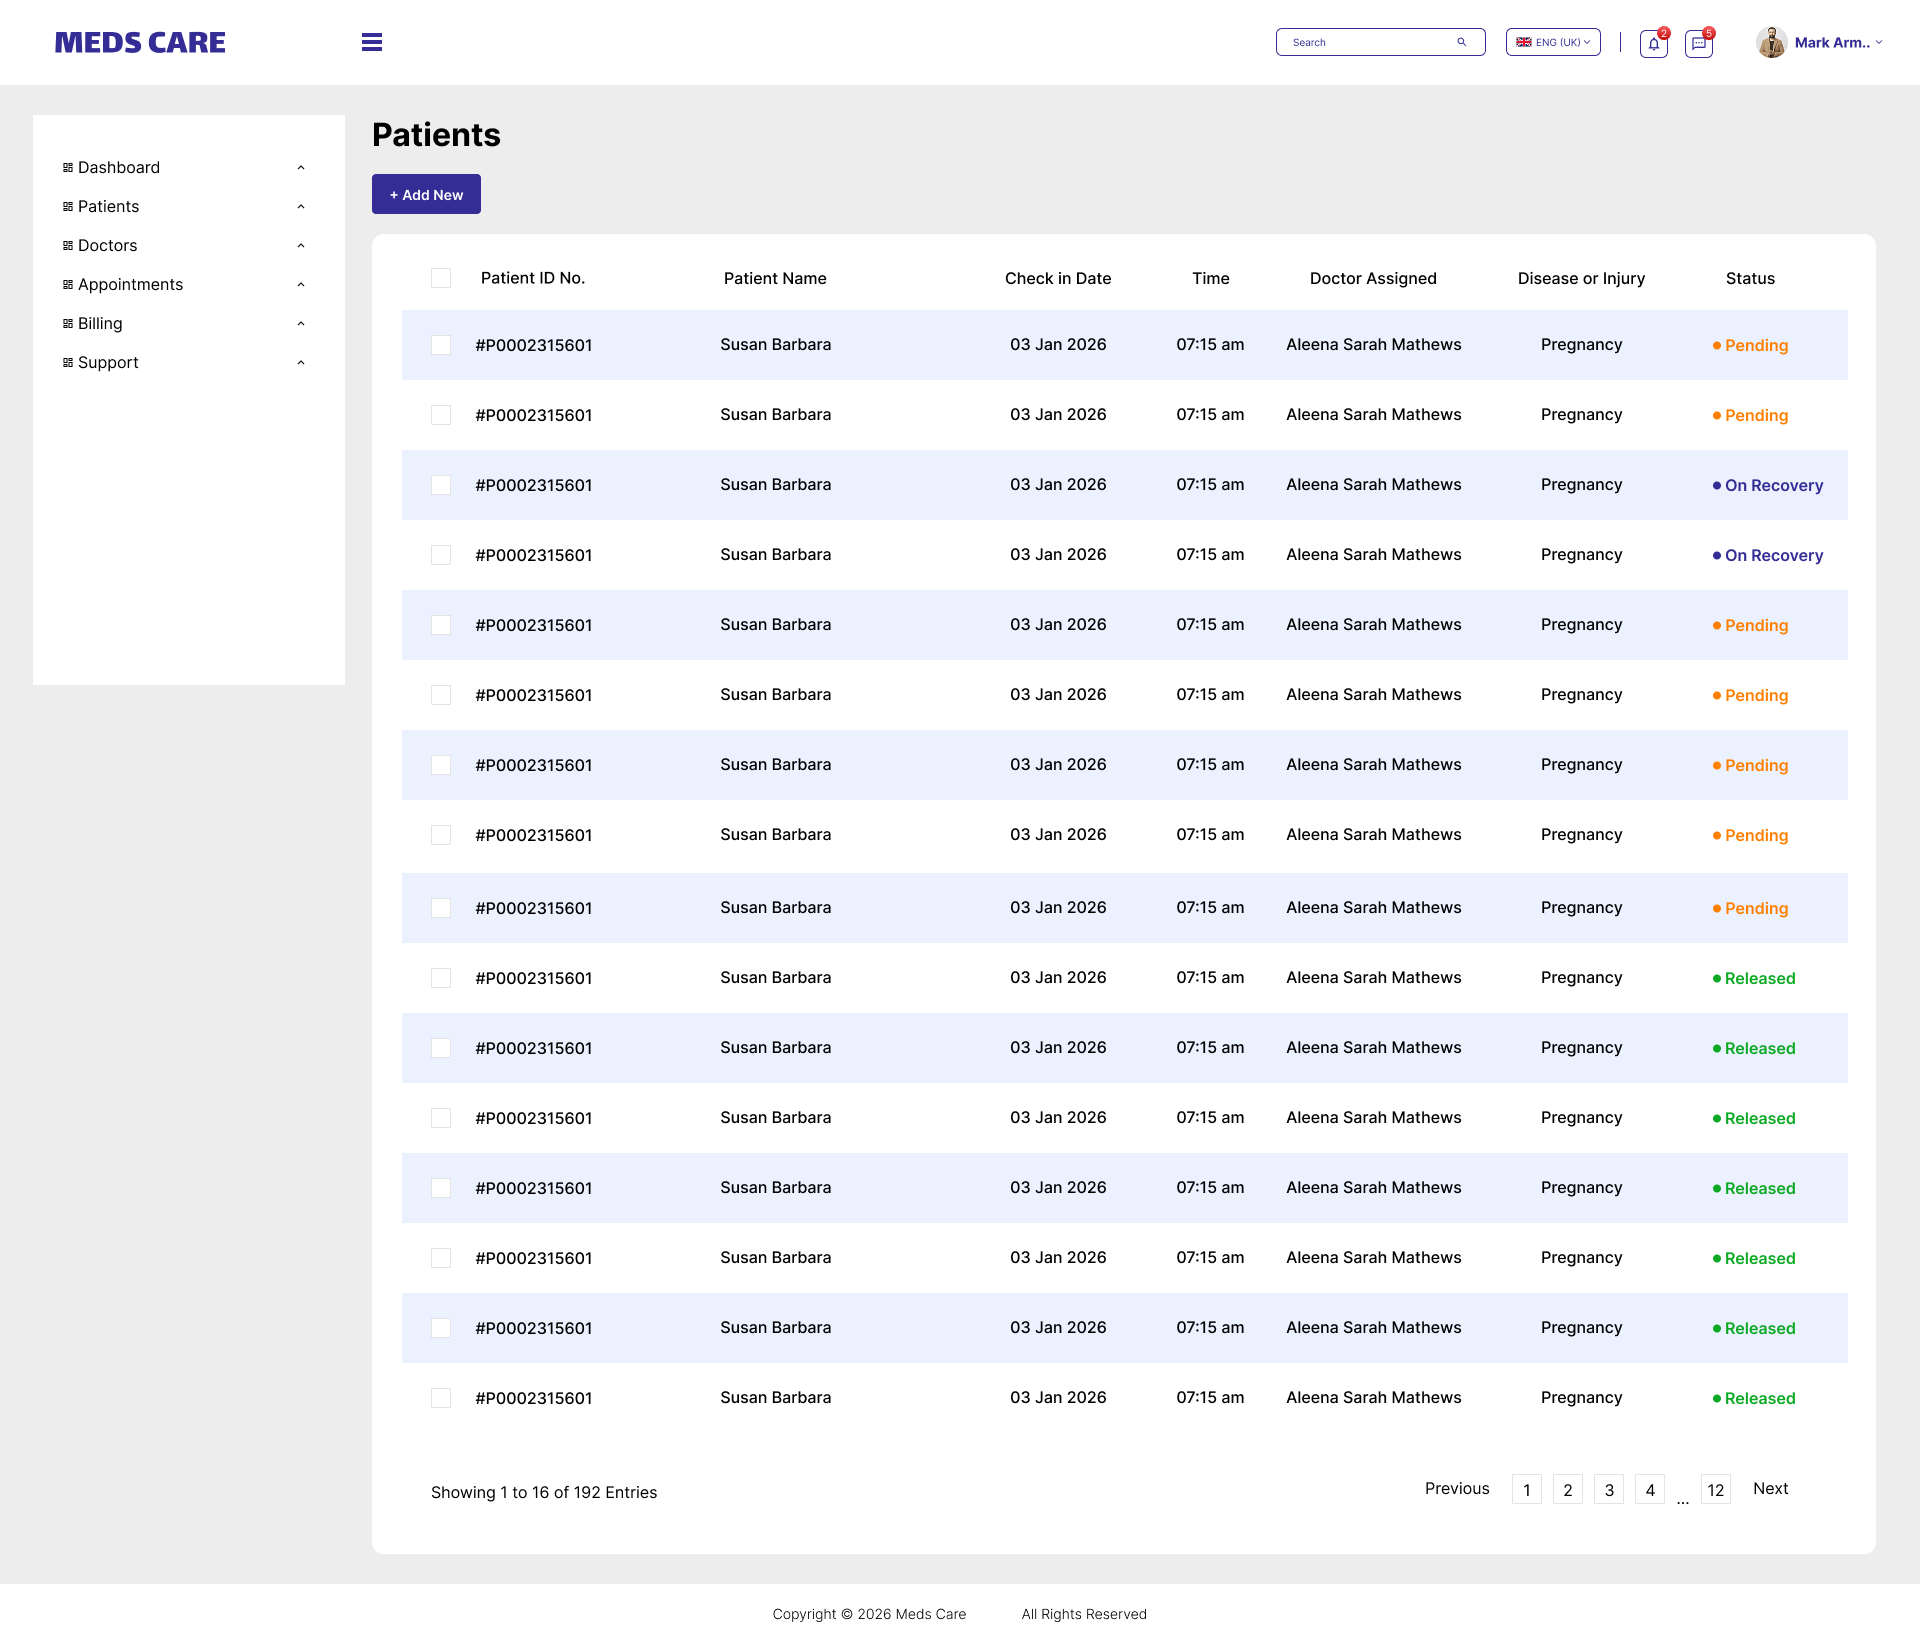Click inside the Search input field

(1370, 42)
